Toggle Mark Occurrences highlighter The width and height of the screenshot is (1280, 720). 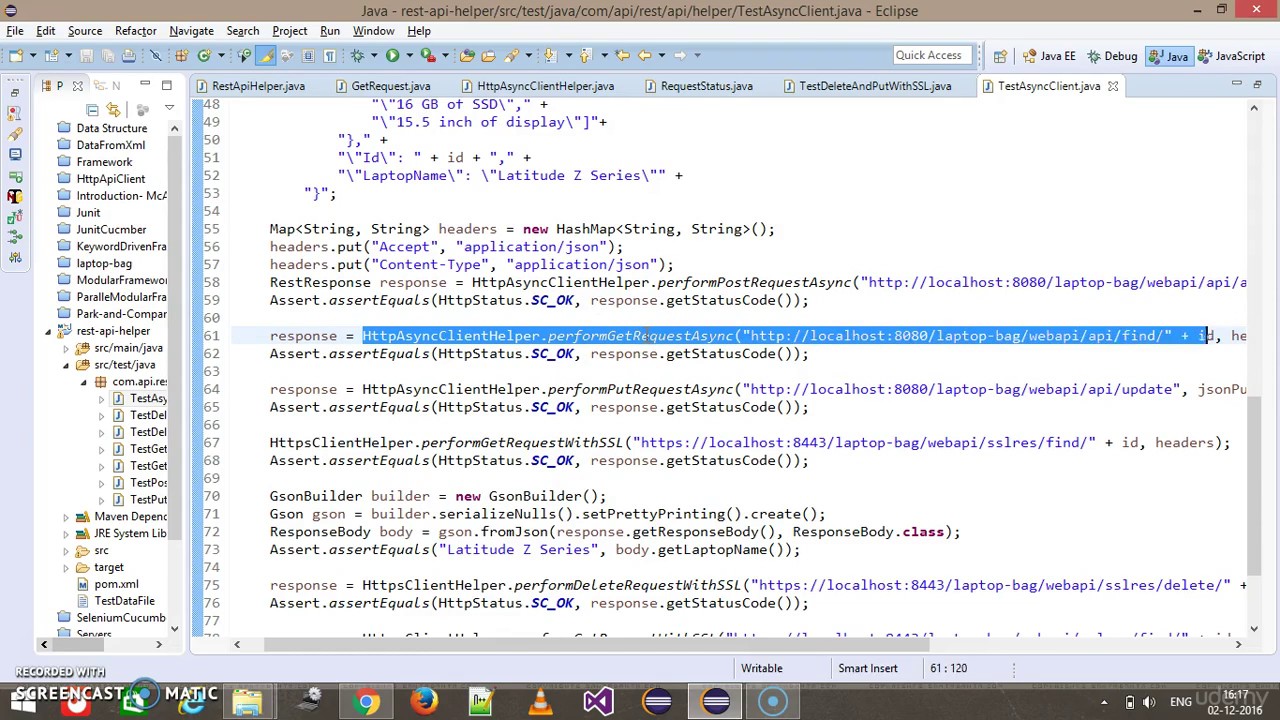(266, 55)
